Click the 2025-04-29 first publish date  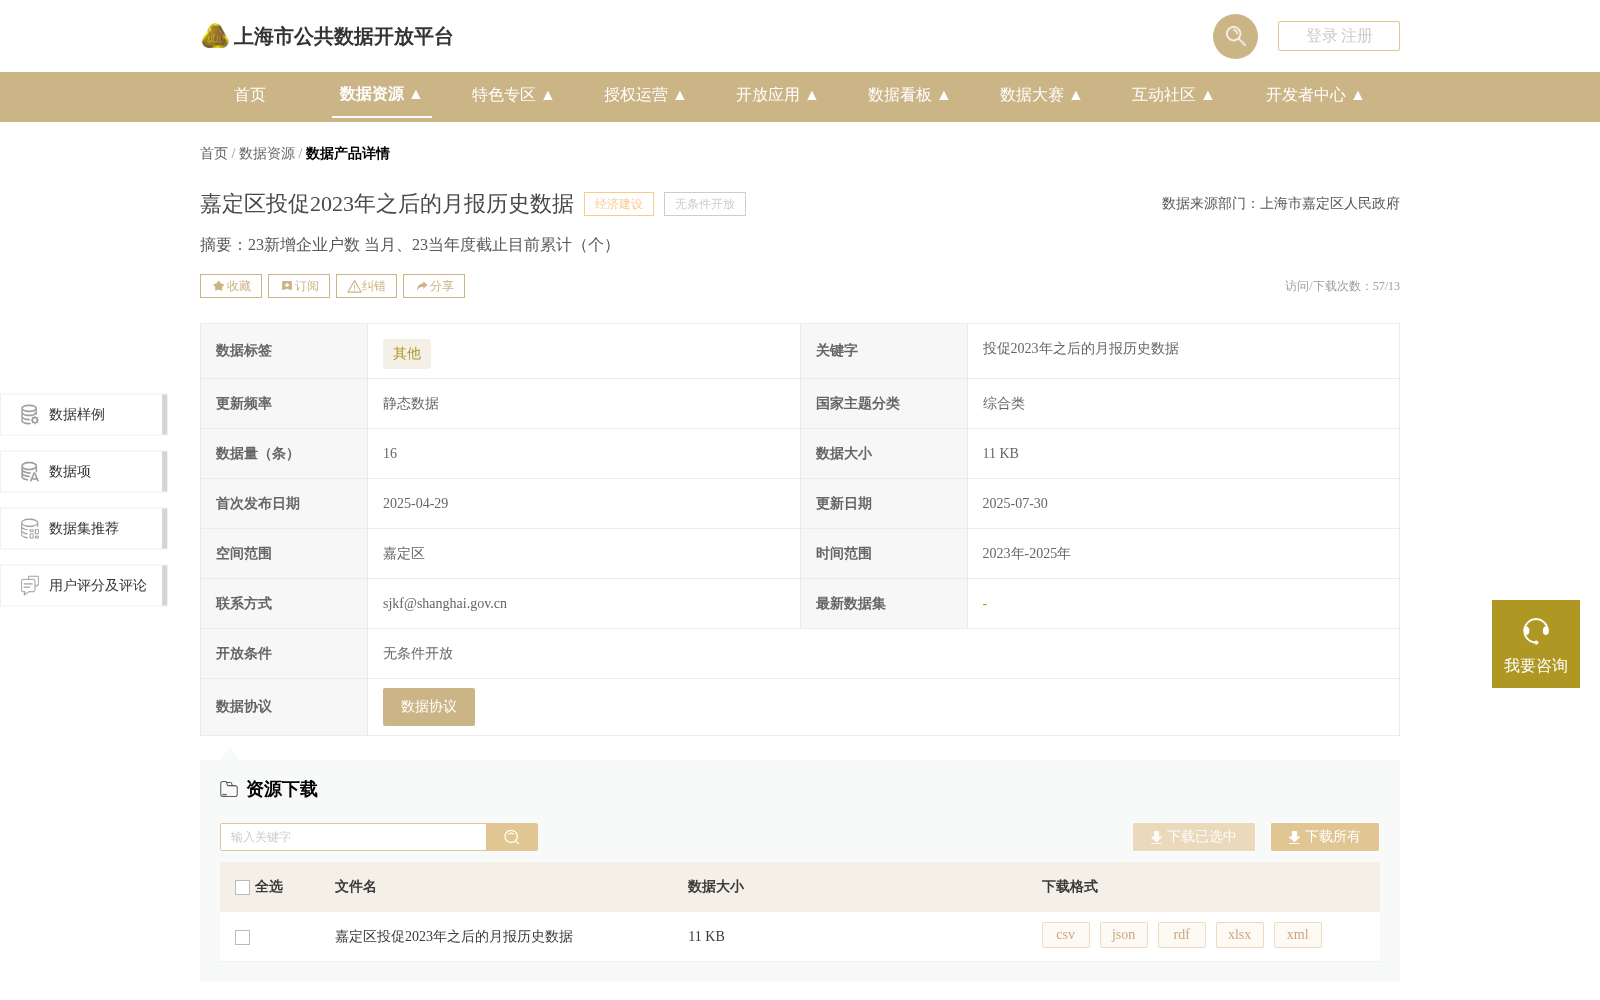click(415, 504)
